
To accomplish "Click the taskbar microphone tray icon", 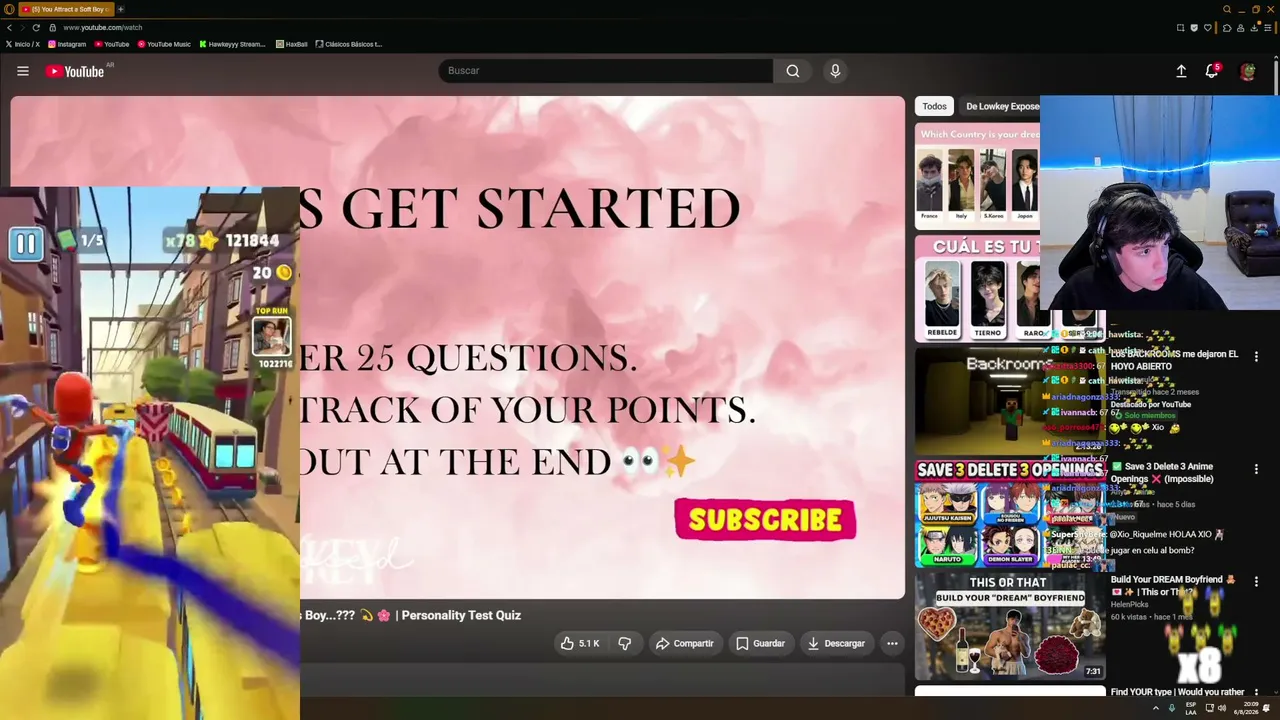I will [x=1172, y=708].
